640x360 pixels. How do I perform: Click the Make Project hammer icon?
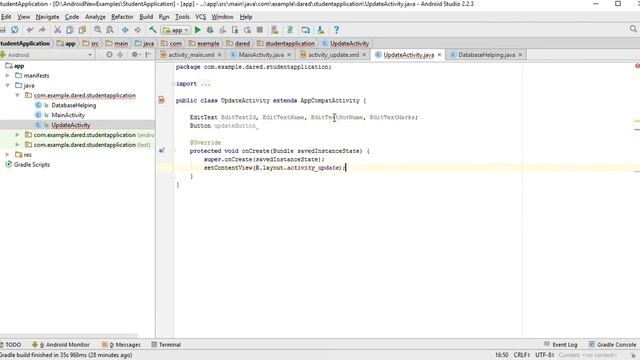[x=153, y=30]
